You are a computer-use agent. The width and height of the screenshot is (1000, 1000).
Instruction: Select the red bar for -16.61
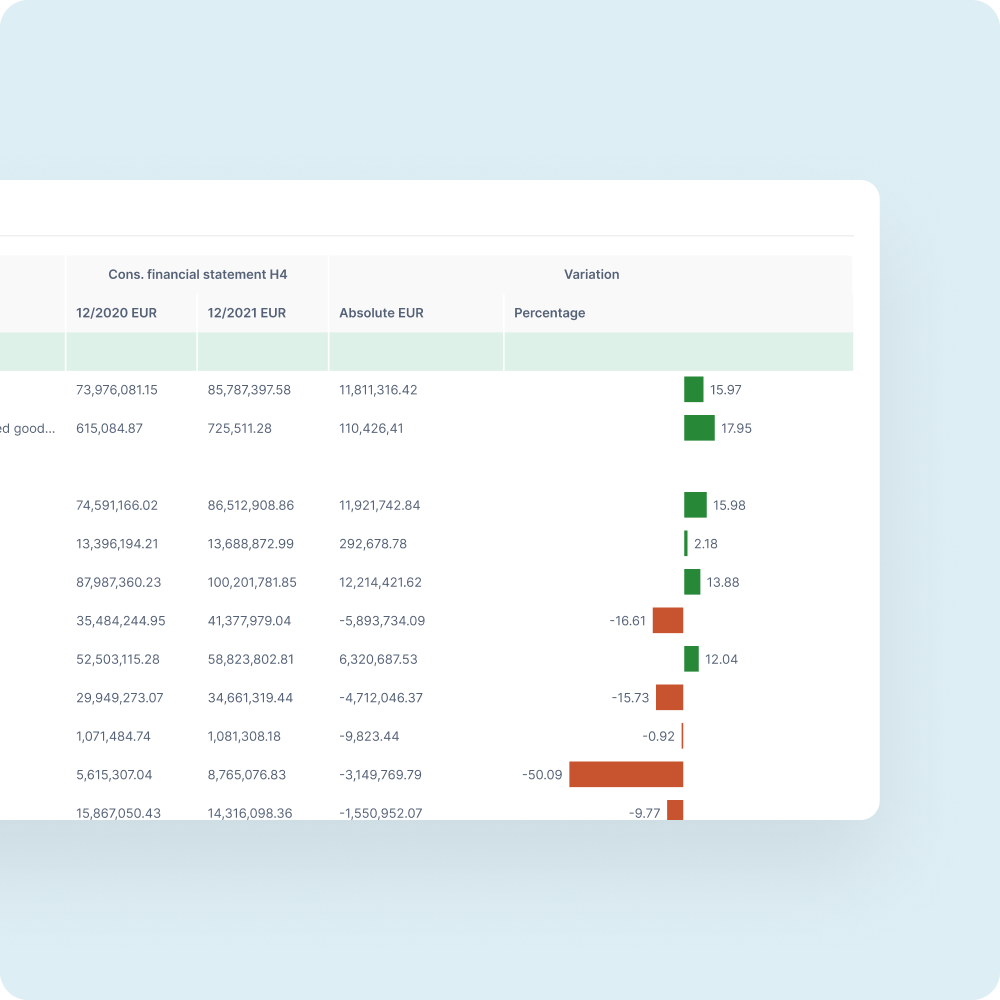click(x=667, y=621)
